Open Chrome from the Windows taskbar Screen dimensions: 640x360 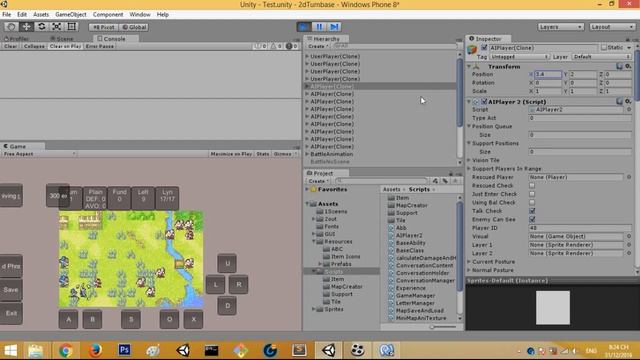[x=65, y=350]
